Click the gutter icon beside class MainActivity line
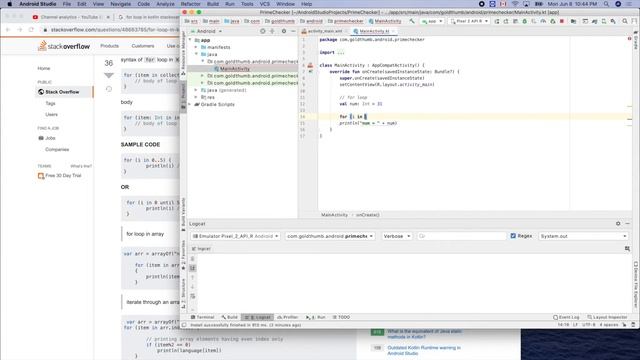The width and height of the screenshot is (640, 360). click(310, 65)
